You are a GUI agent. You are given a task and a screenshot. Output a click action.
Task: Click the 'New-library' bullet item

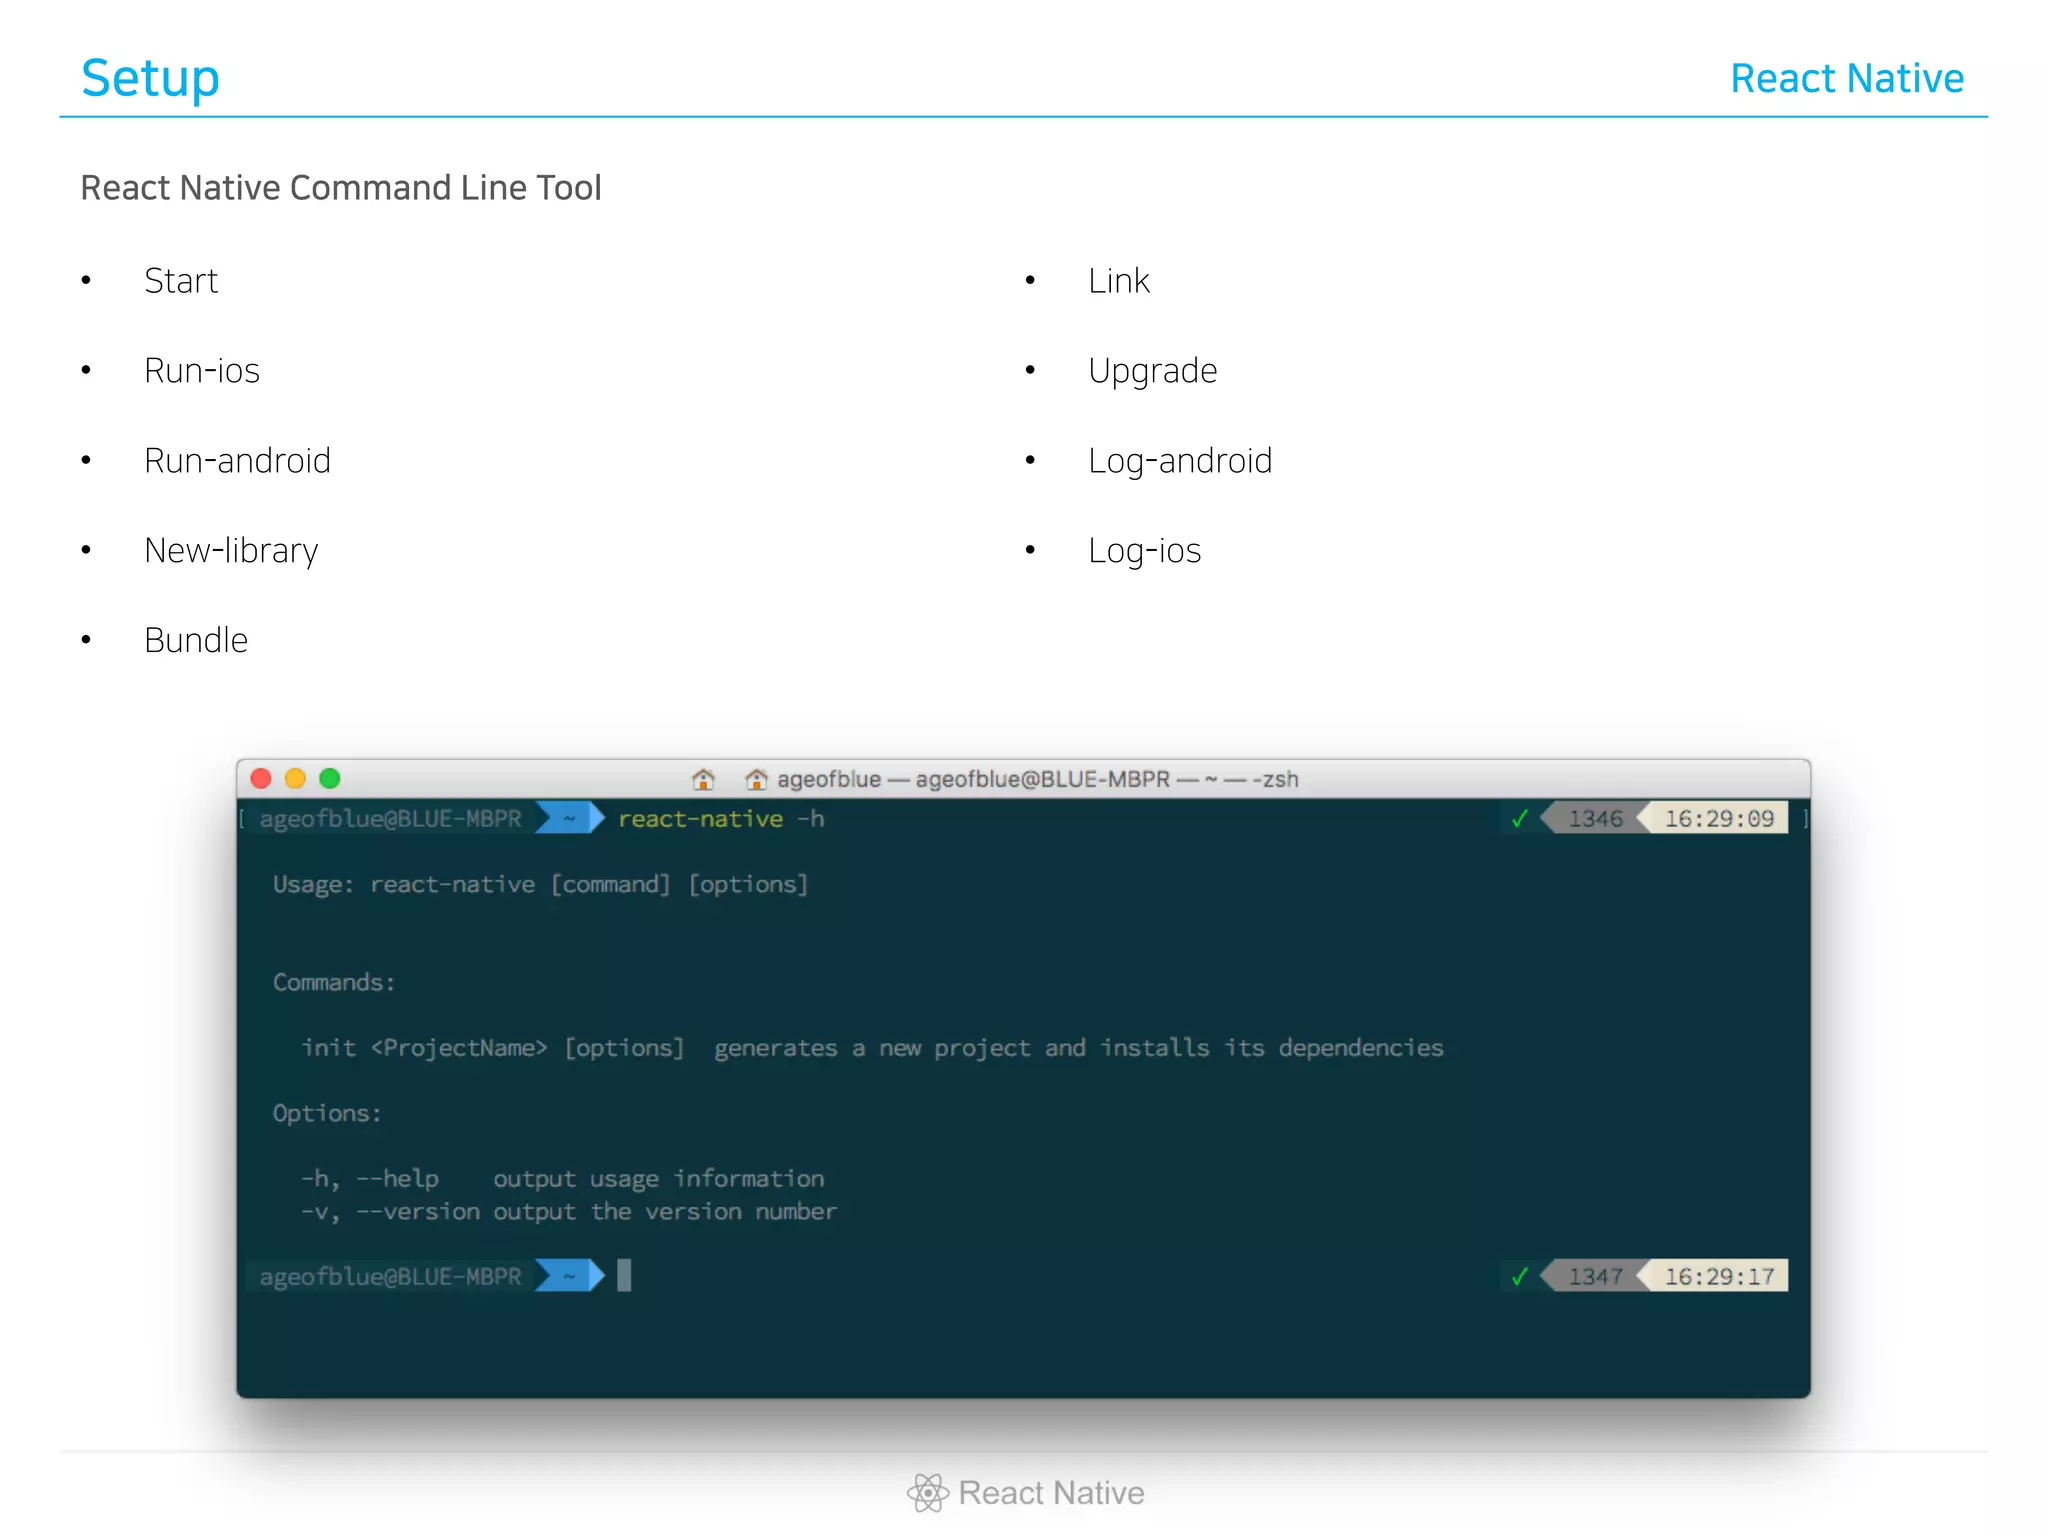tap(231, 551)
